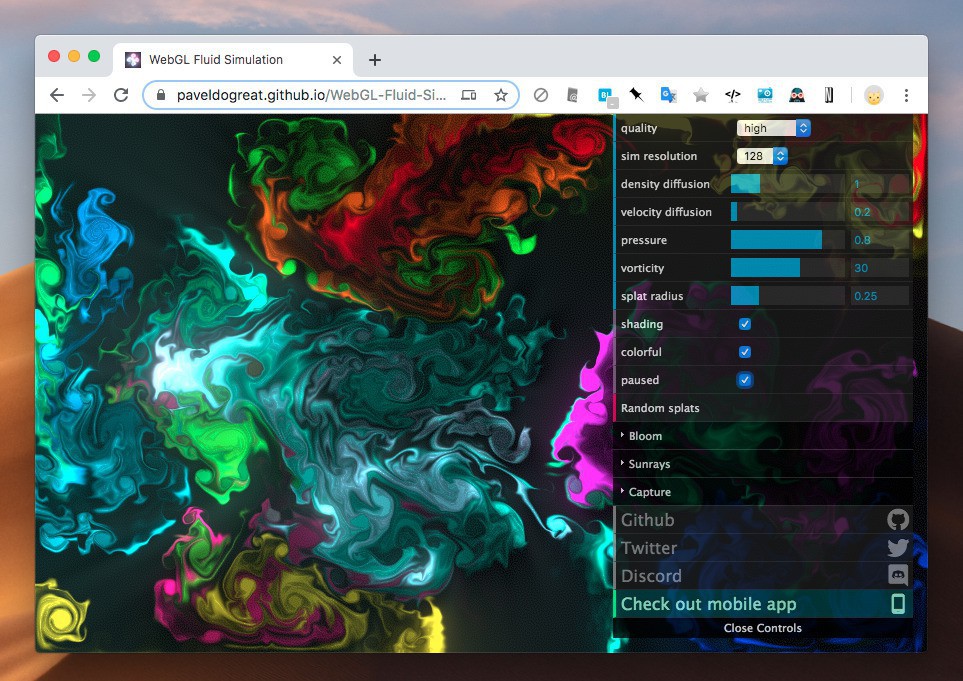Image resolution: width=963 pixels, height=681 pixels.
Task: Click the mobile phone icon
Action: click(x=898, y=604)
